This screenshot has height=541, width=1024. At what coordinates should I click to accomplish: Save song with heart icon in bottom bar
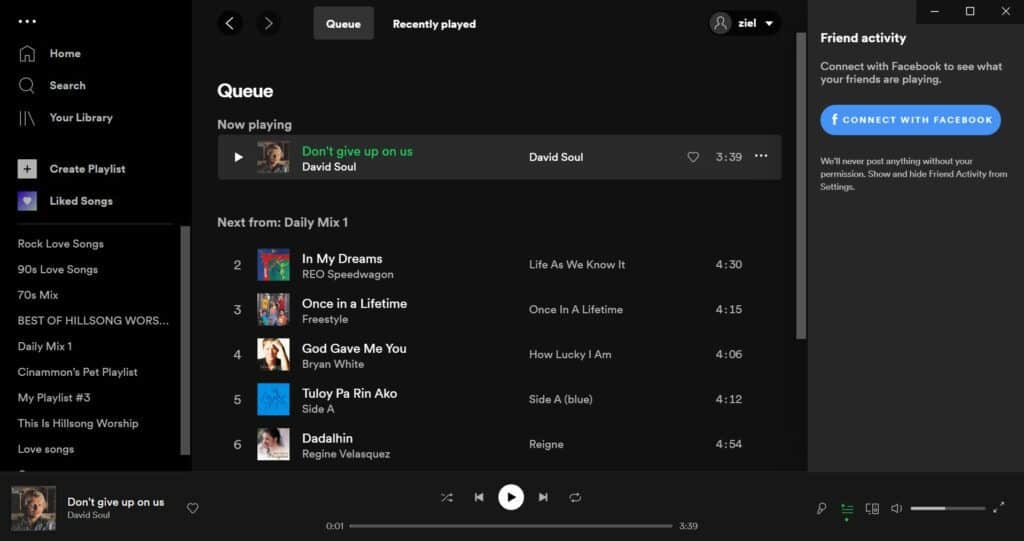193,508
